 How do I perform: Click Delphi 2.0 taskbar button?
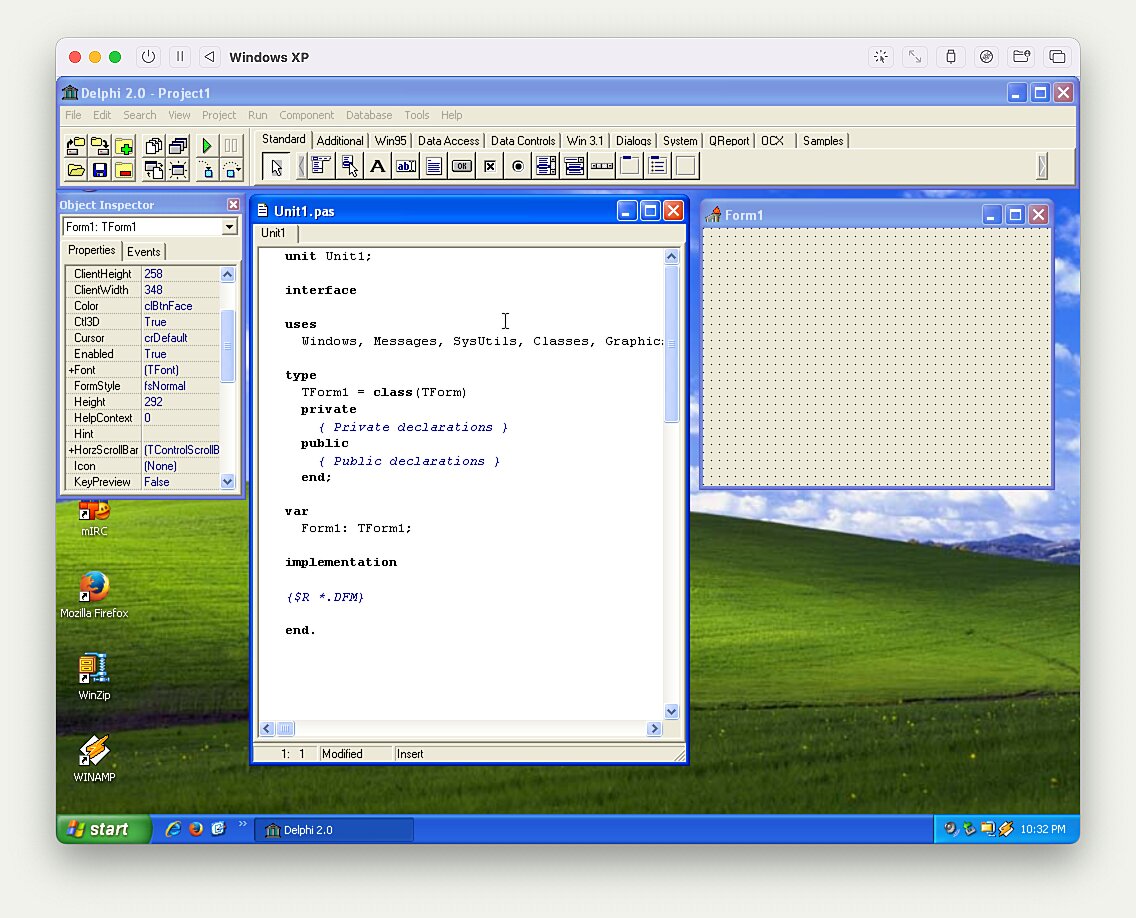click(x=334, y=830)
